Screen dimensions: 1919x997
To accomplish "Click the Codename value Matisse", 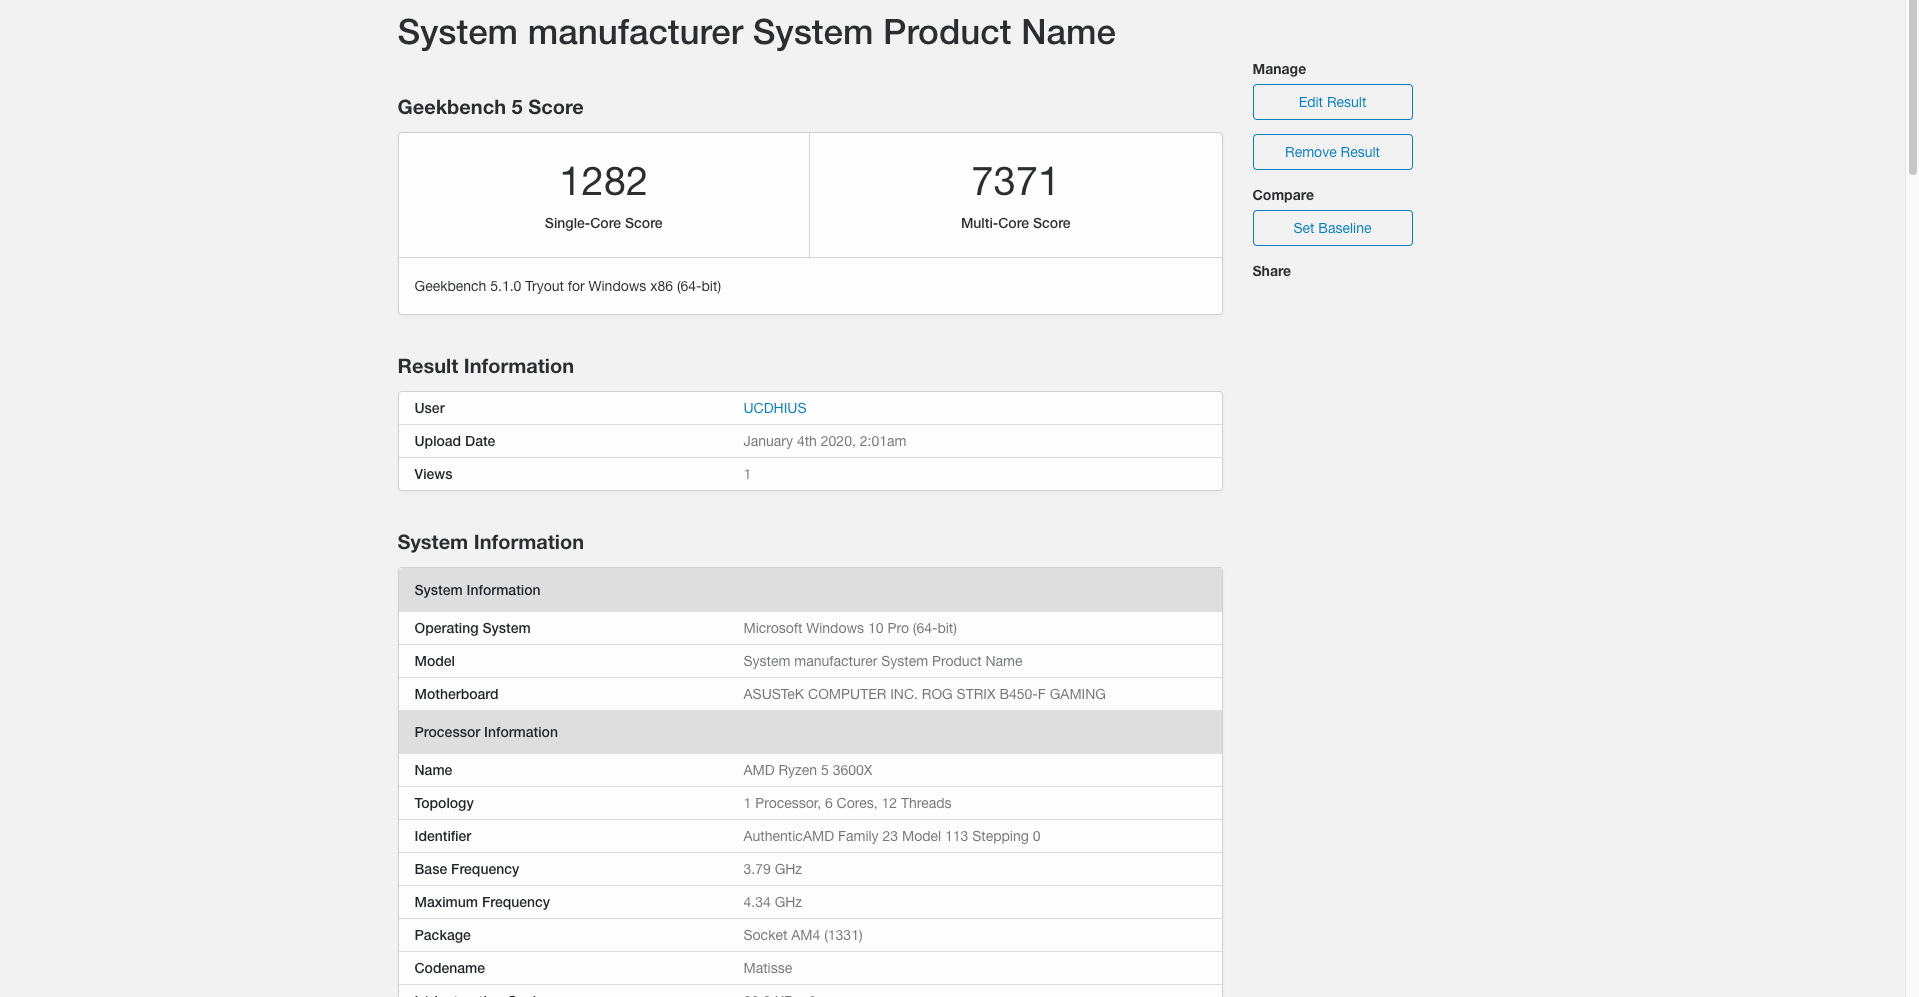I will tap(767, 968).
